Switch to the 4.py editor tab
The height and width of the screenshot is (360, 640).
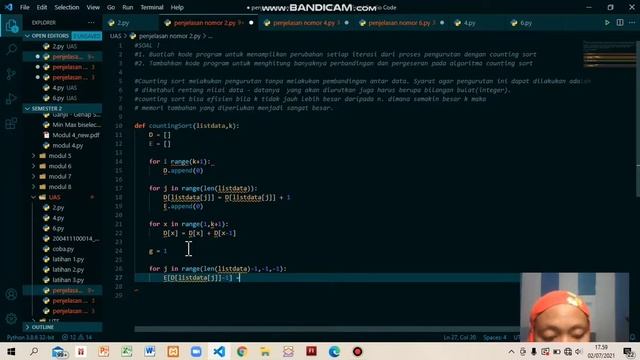[469, 23]
